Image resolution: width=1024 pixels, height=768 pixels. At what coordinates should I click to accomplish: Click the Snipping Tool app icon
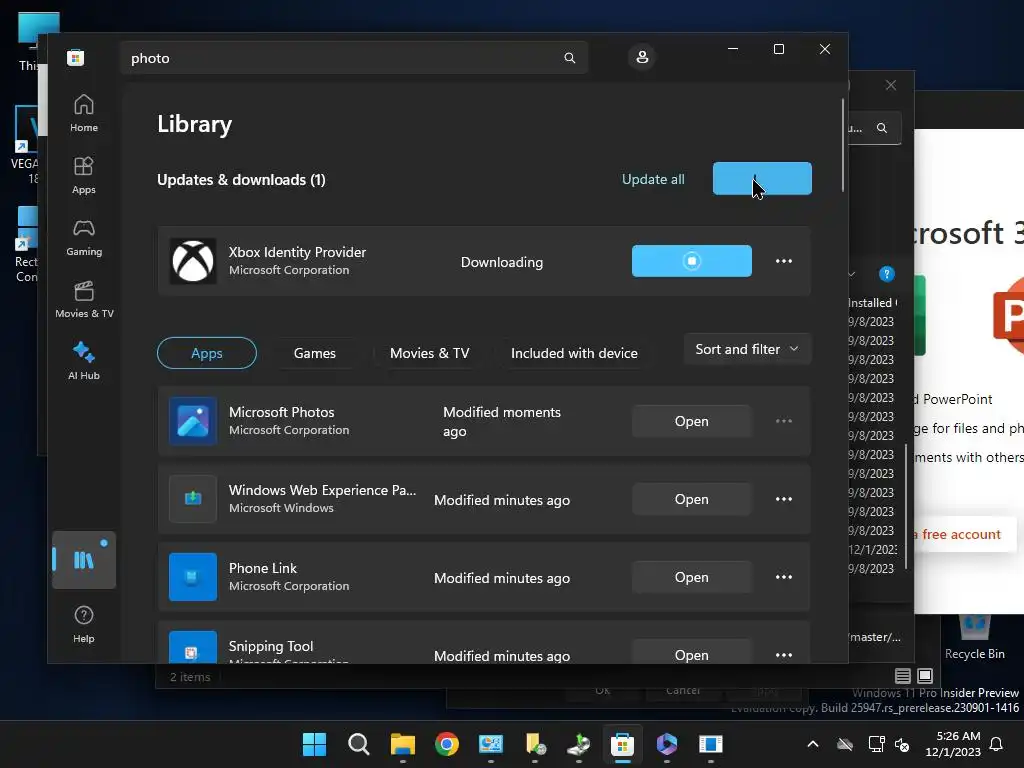pos(193,647)
